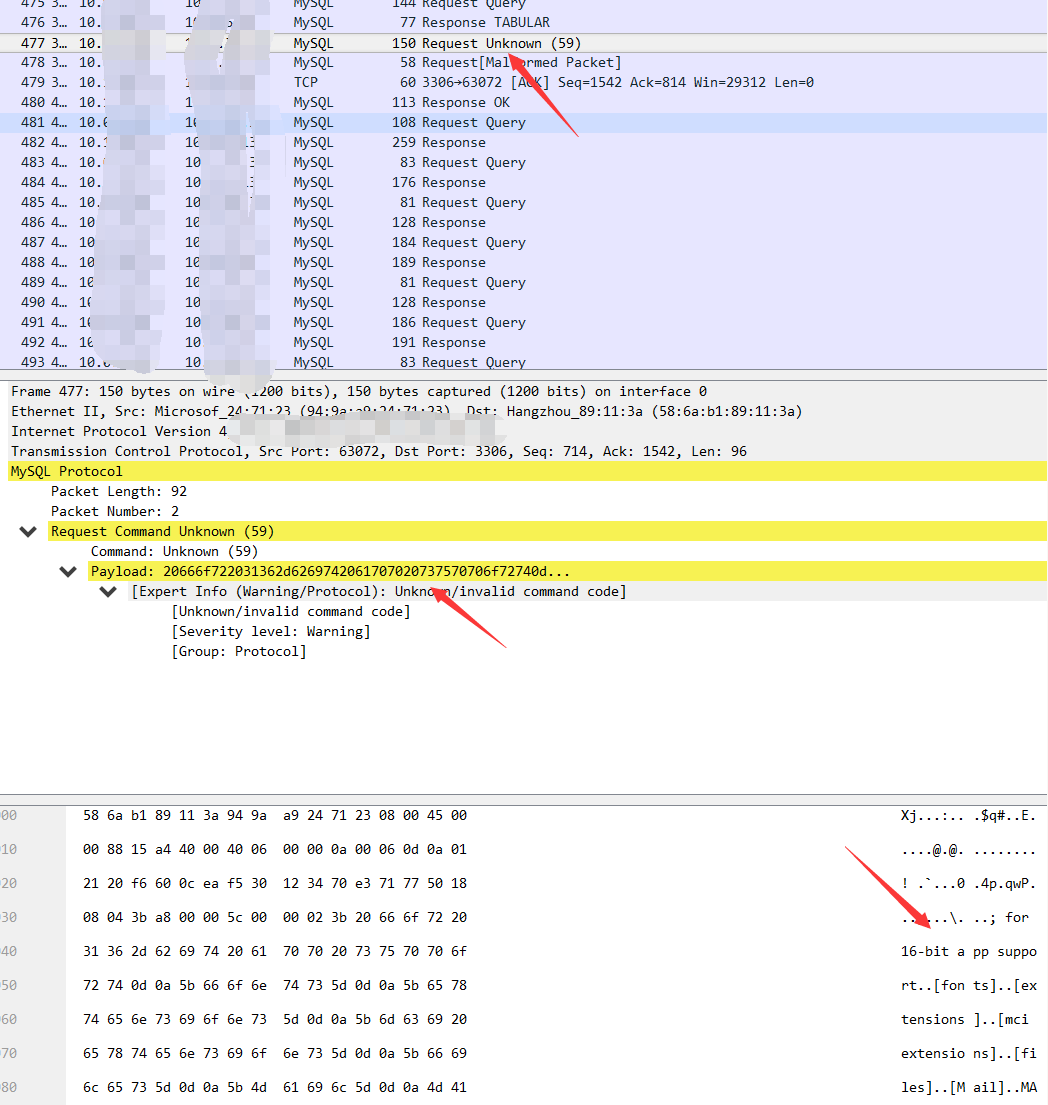Click the Internet Protocol Version 4 line
This screenshot has width=1048, height=1105.
119,431
